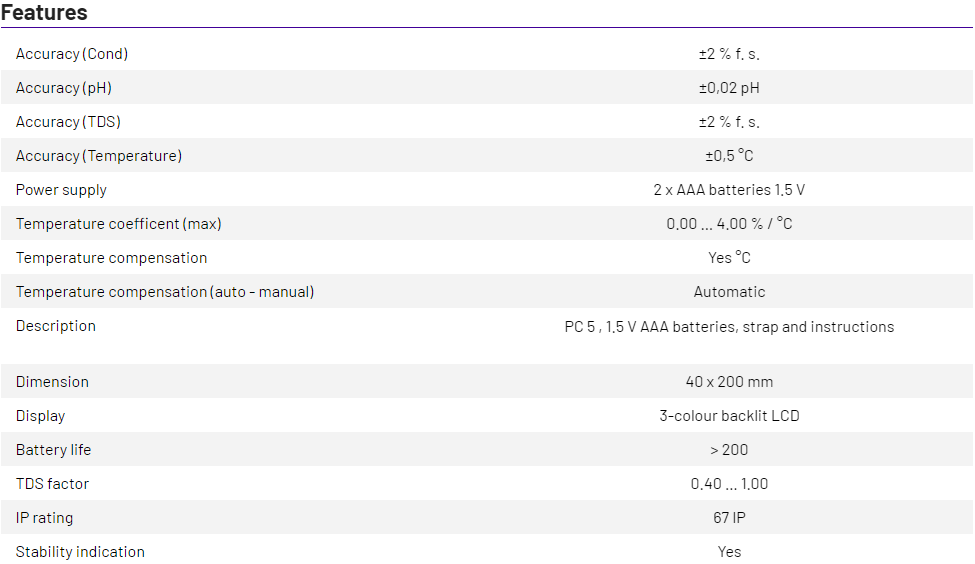The height and width of the screenshot is (564, 975).
Task: Click the Accuracy (Cond) label
Action: [x=72, y=54]
